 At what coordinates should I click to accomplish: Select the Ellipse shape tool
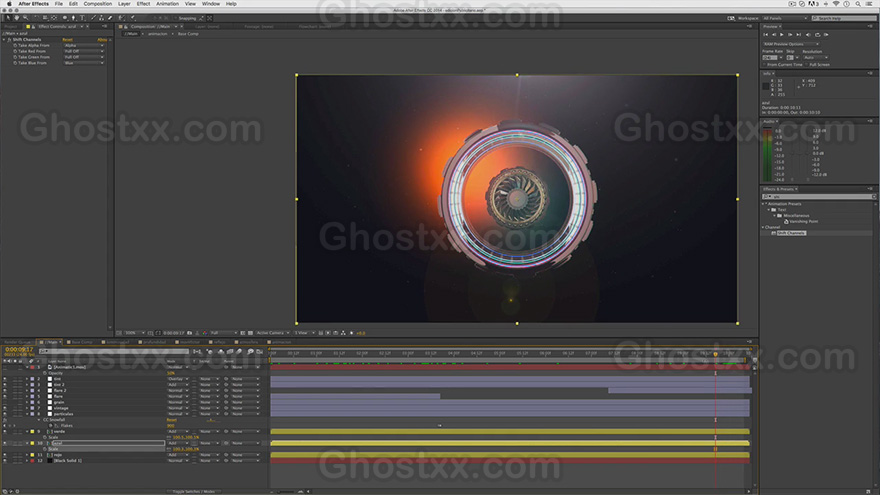65,18
